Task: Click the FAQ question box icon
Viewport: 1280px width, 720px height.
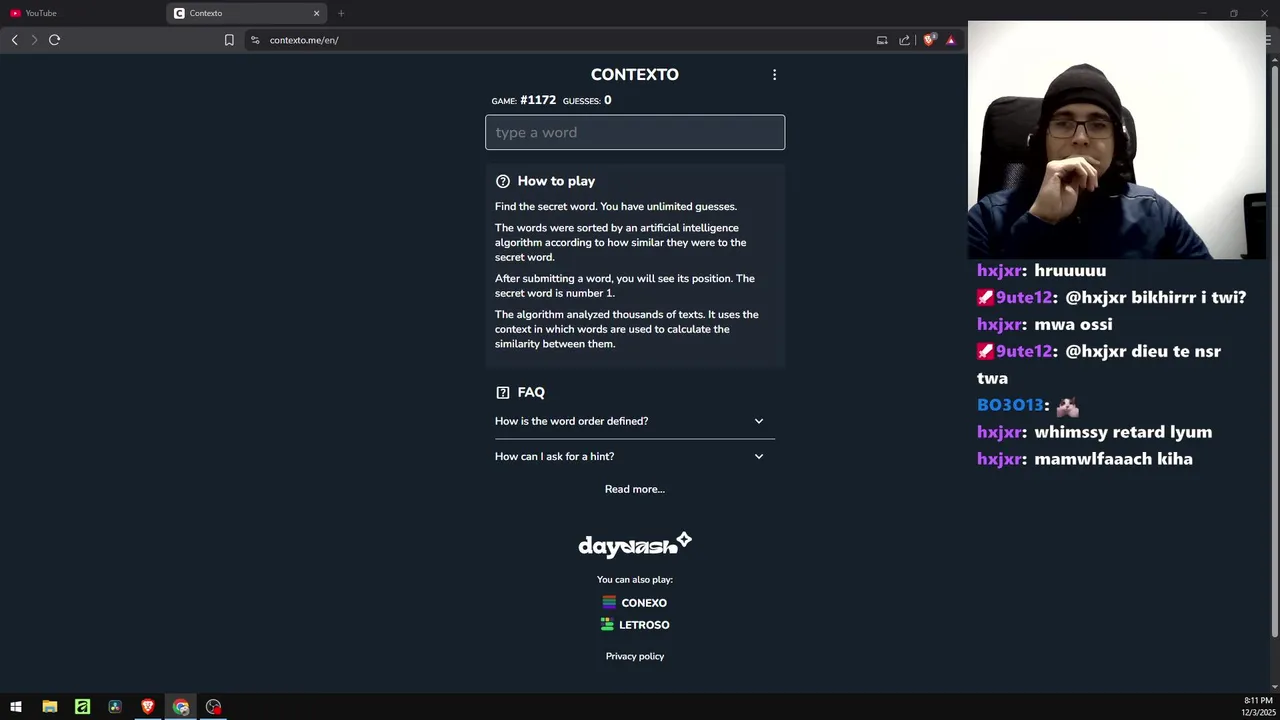Action: pyautogui.click(x=503, y=393)
